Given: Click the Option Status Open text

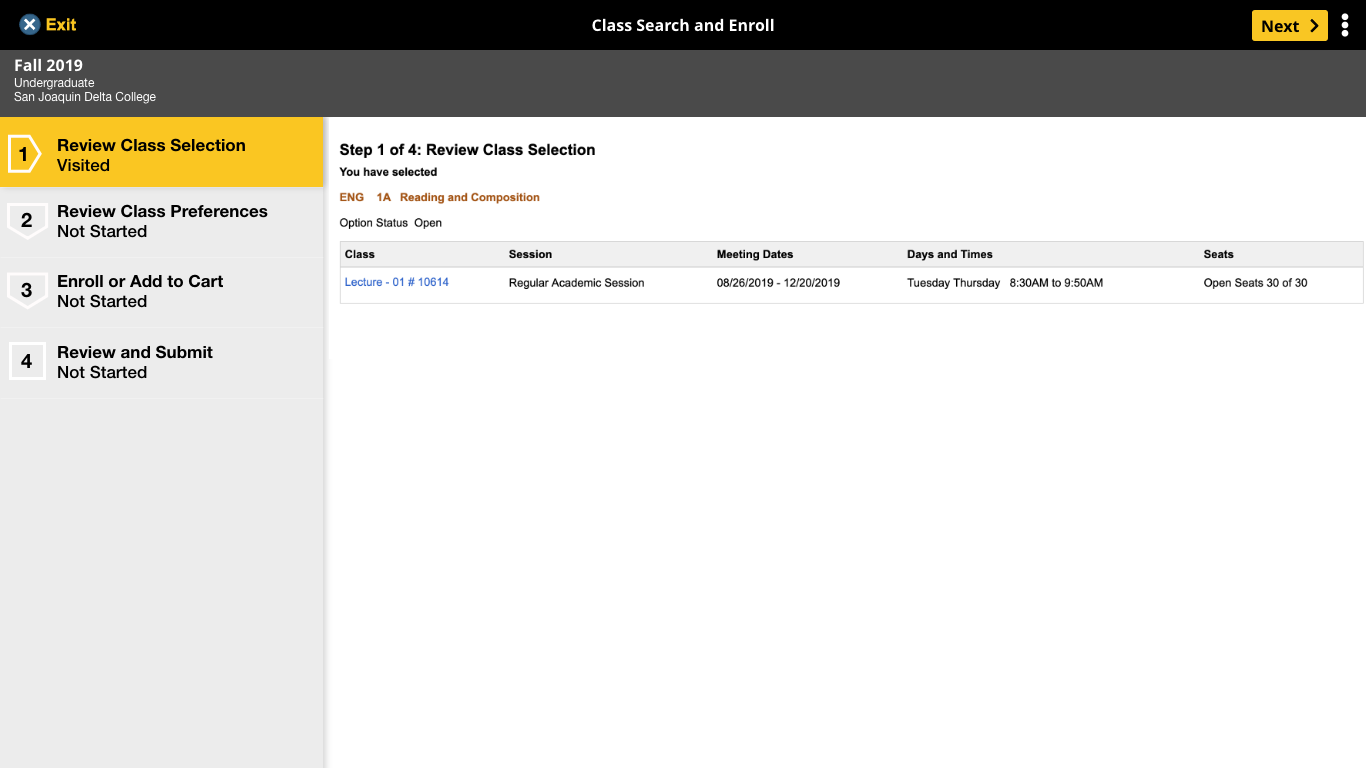Looking at the screenshot, I should [x=390, y=222].
